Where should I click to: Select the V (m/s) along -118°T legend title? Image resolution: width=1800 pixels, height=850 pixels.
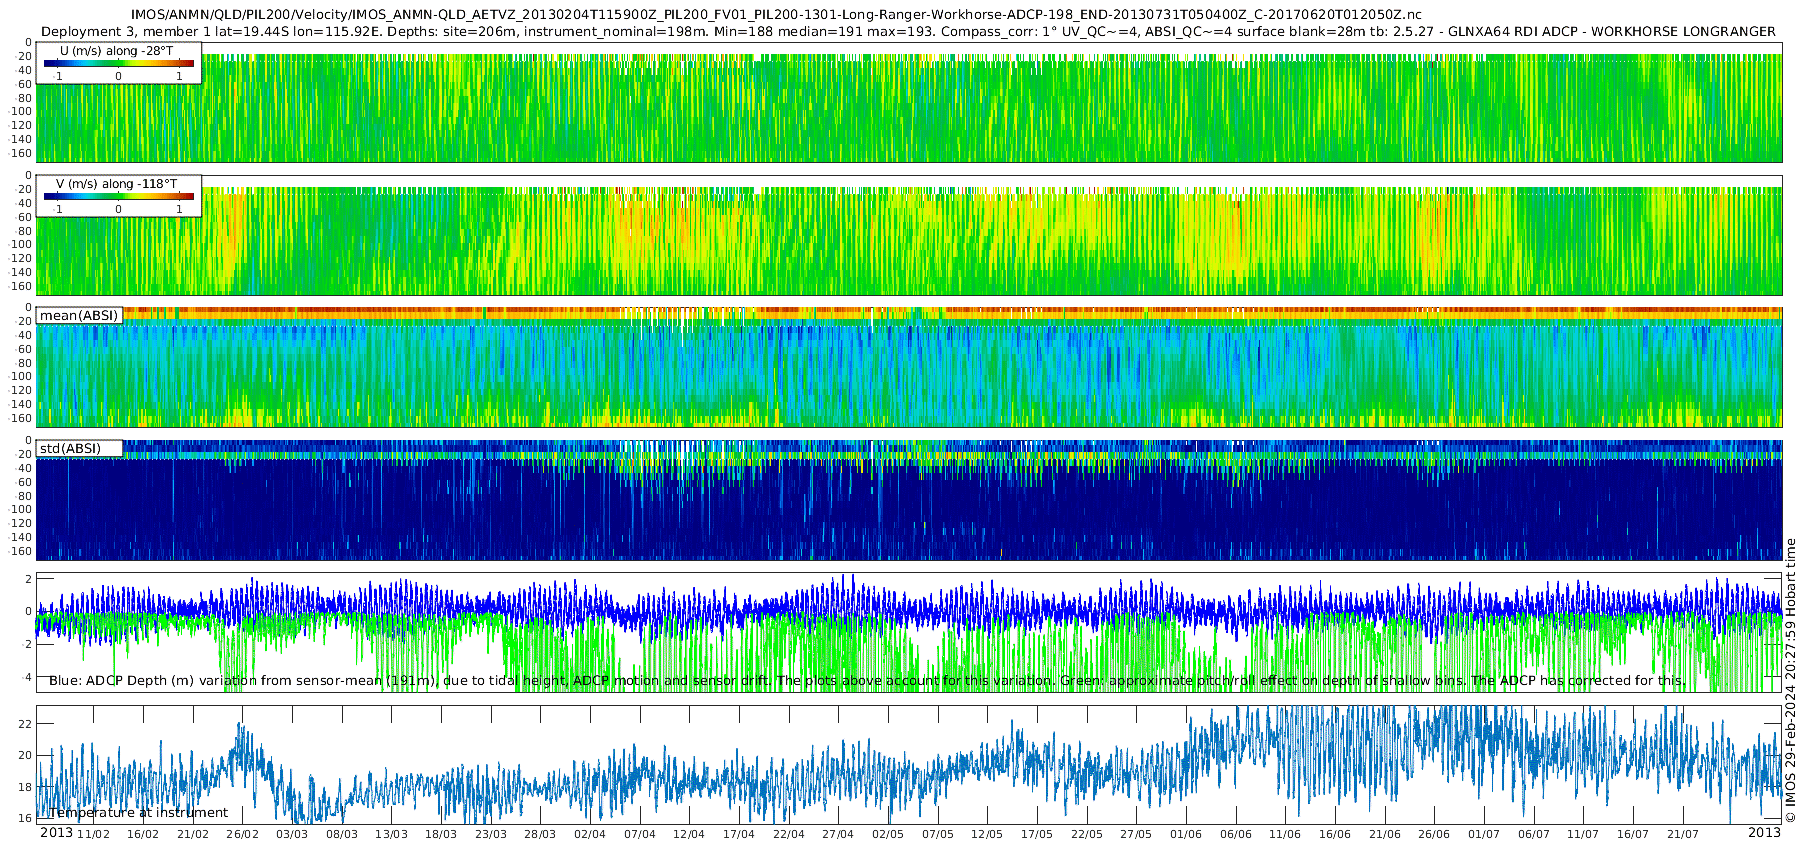[x=117, y=184]
